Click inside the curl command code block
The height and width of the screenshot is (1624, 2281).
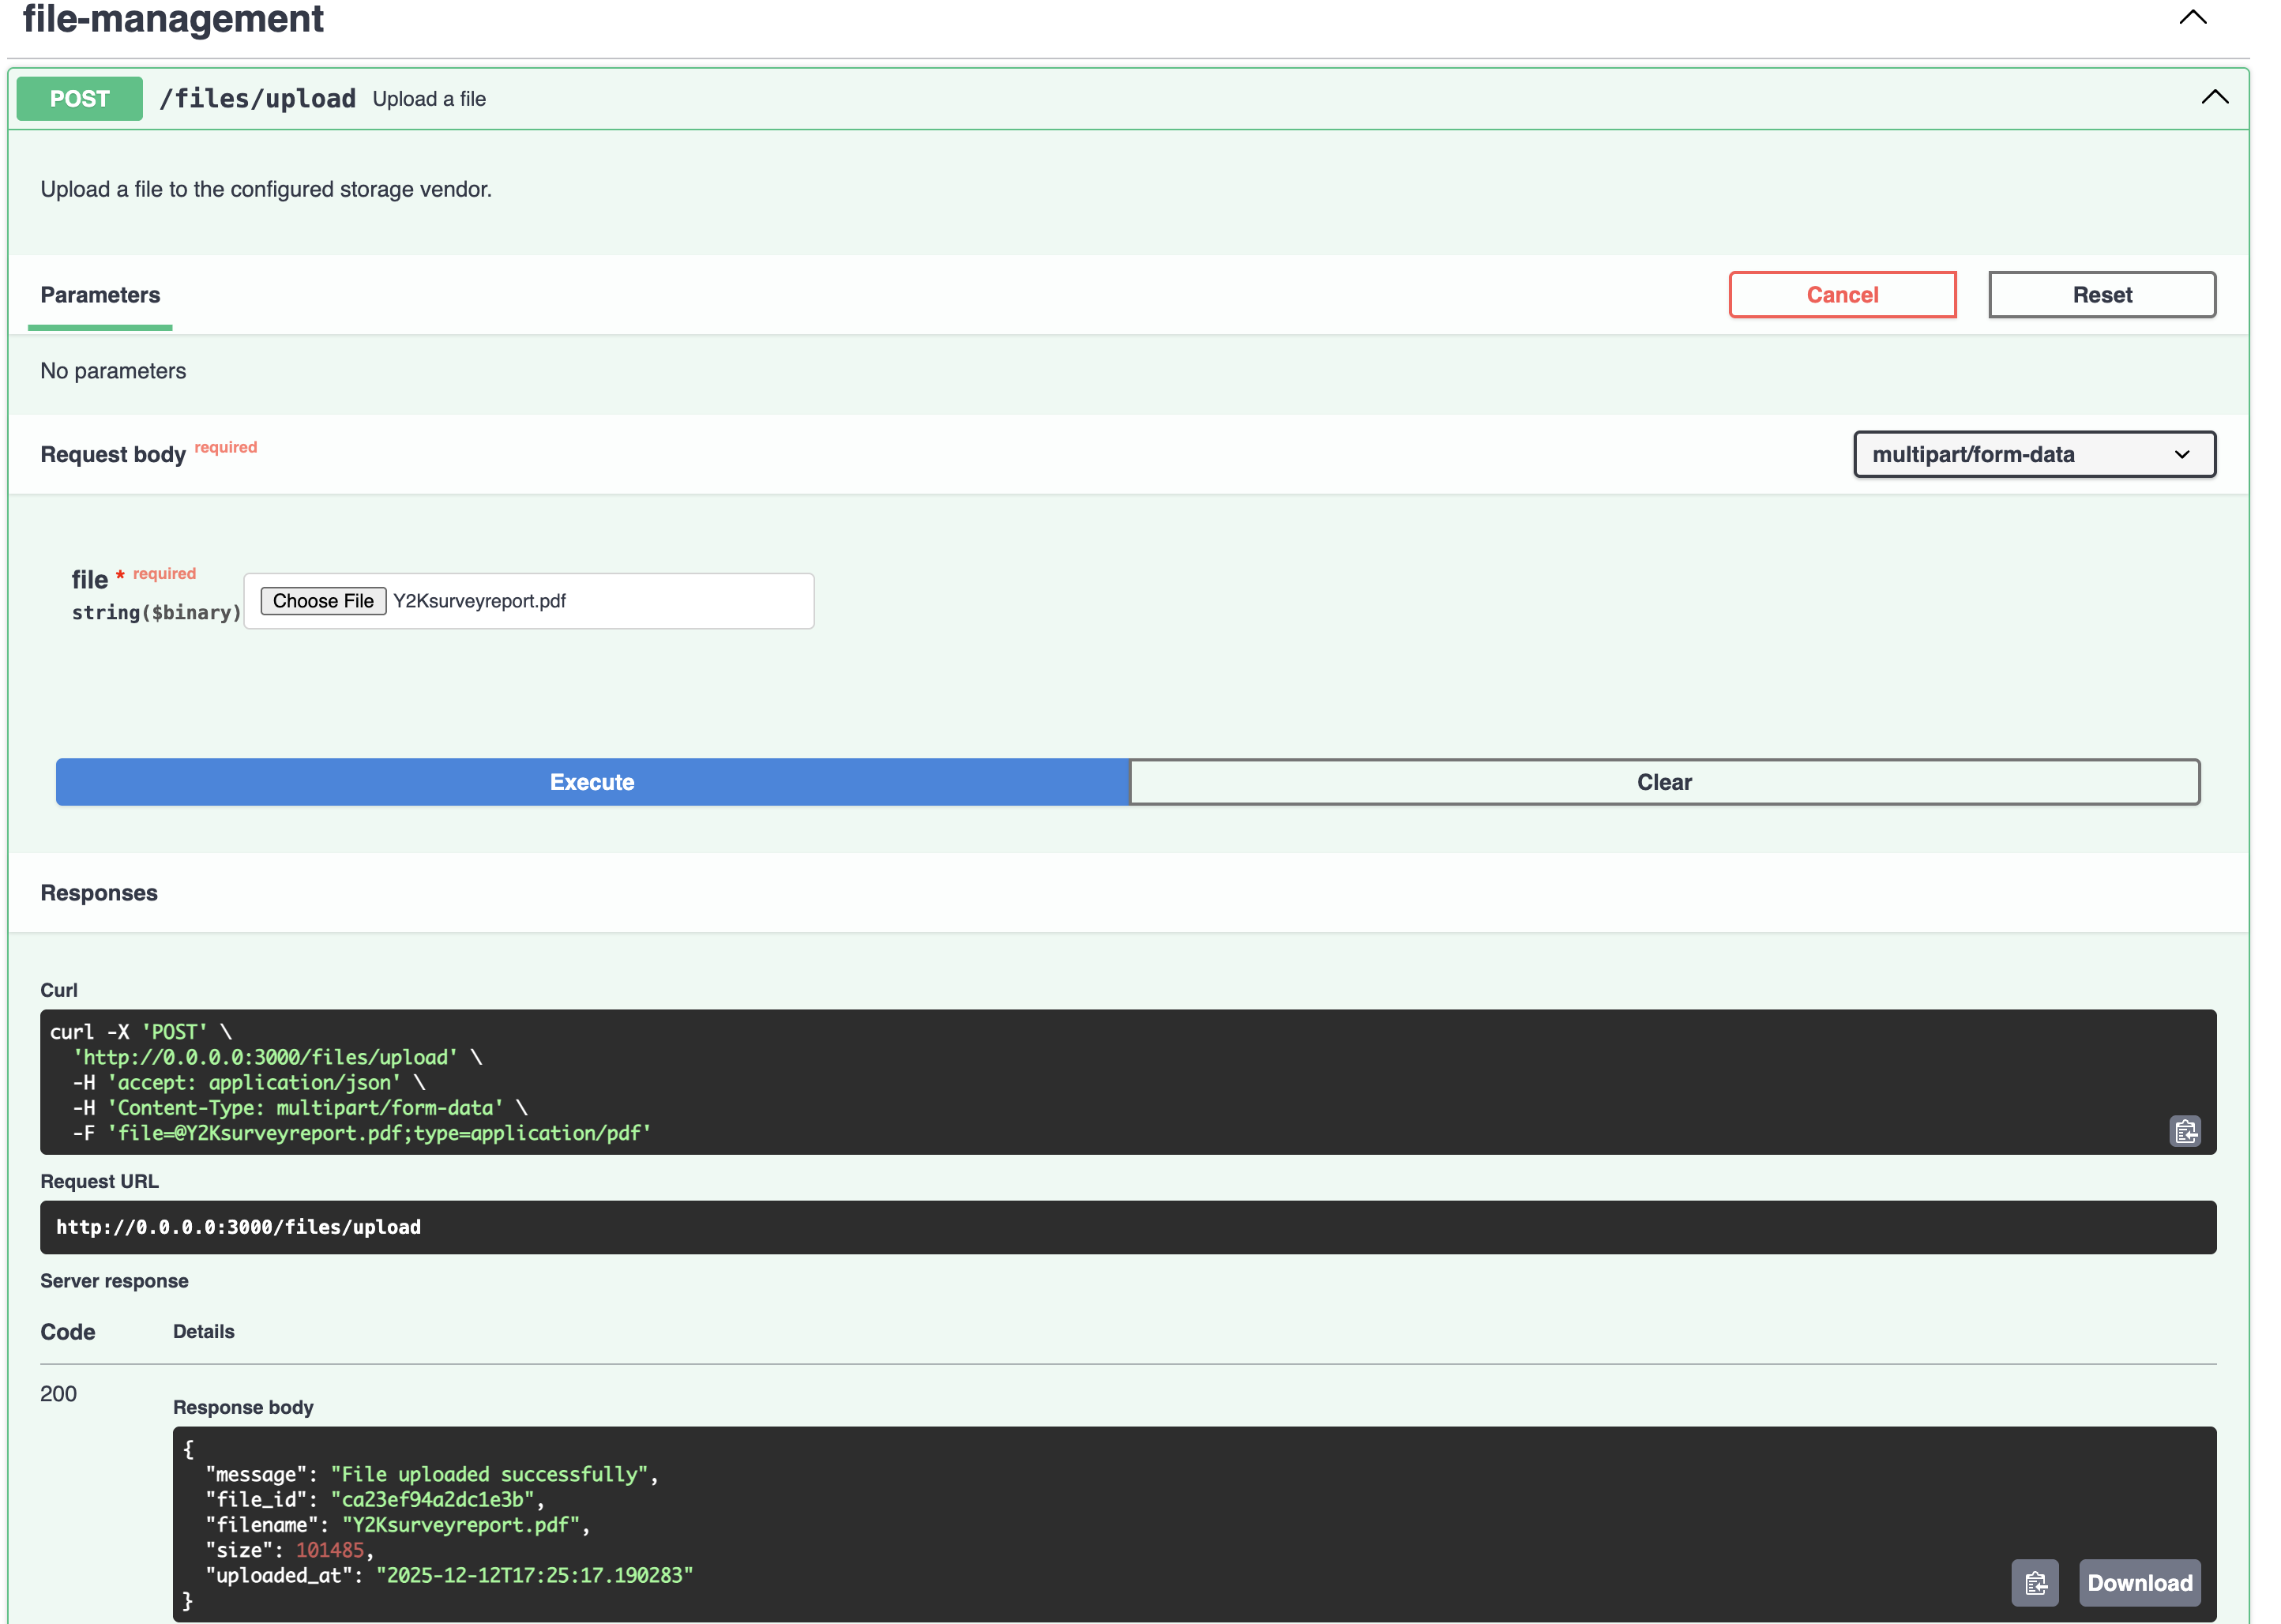point(1100,1082)
